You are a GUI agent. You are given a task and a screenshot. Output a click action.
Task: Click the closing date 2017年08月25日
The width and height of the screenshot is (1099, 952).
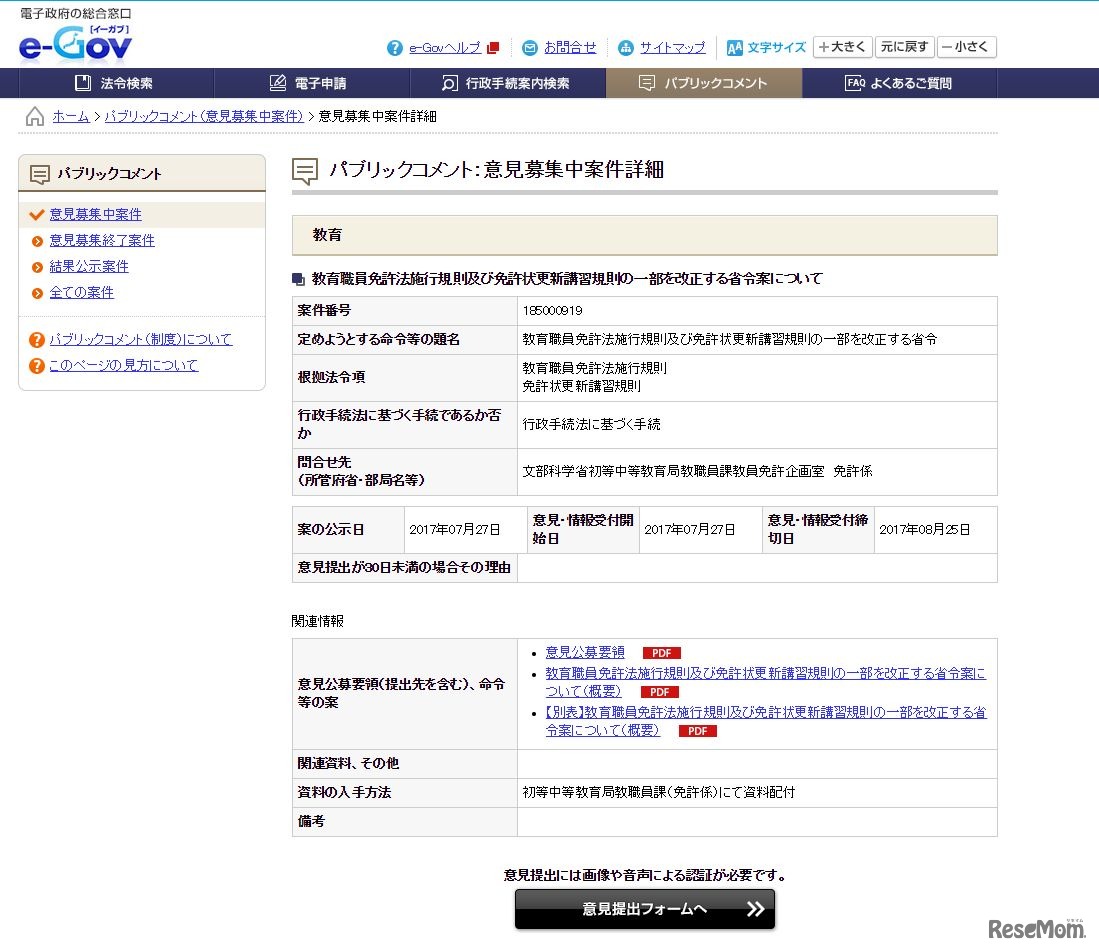(924, 530)
